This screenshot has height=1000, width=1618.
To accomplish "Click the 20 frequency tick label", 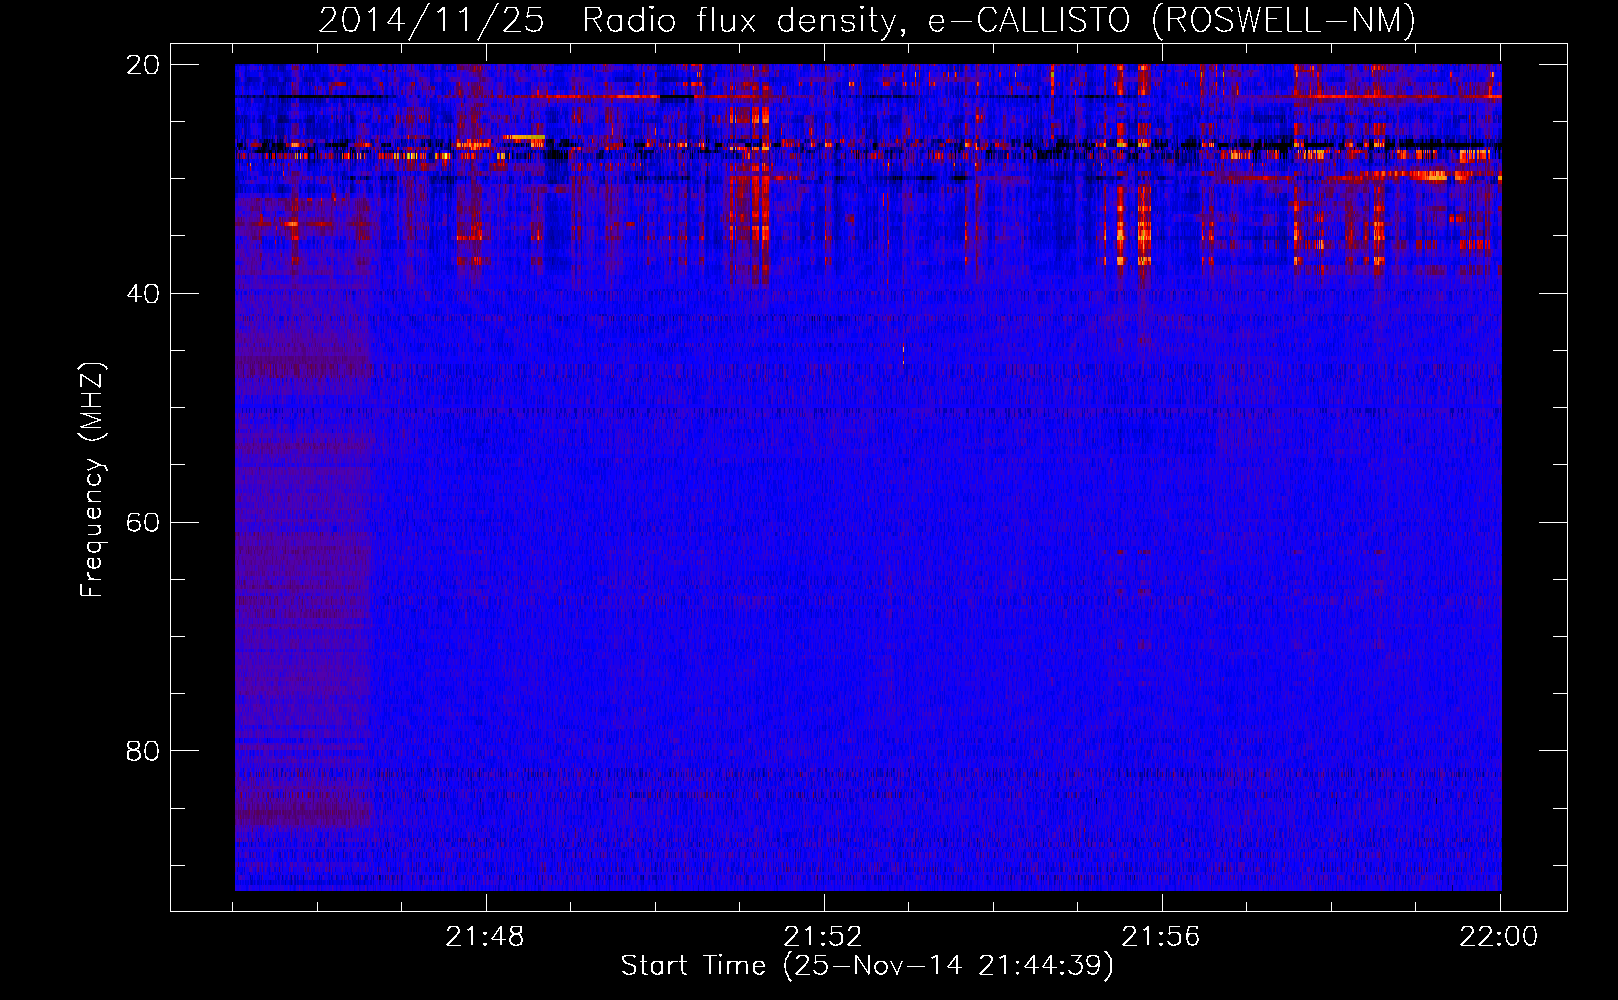I will (143, 65).
